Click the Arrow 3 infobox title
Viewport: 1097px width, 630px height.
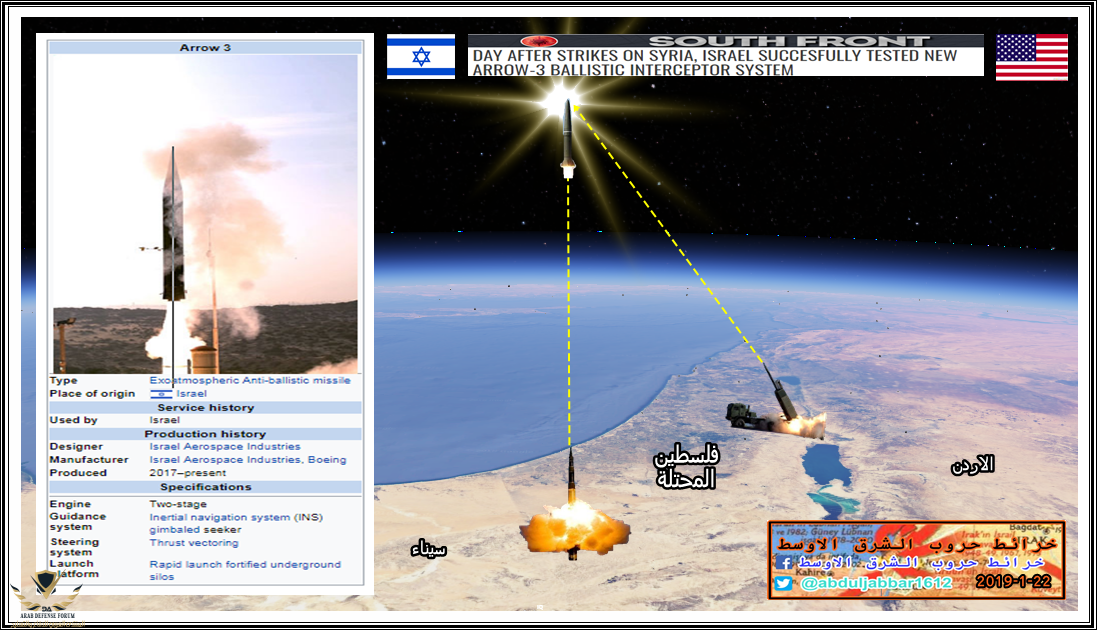pos(205,48)
